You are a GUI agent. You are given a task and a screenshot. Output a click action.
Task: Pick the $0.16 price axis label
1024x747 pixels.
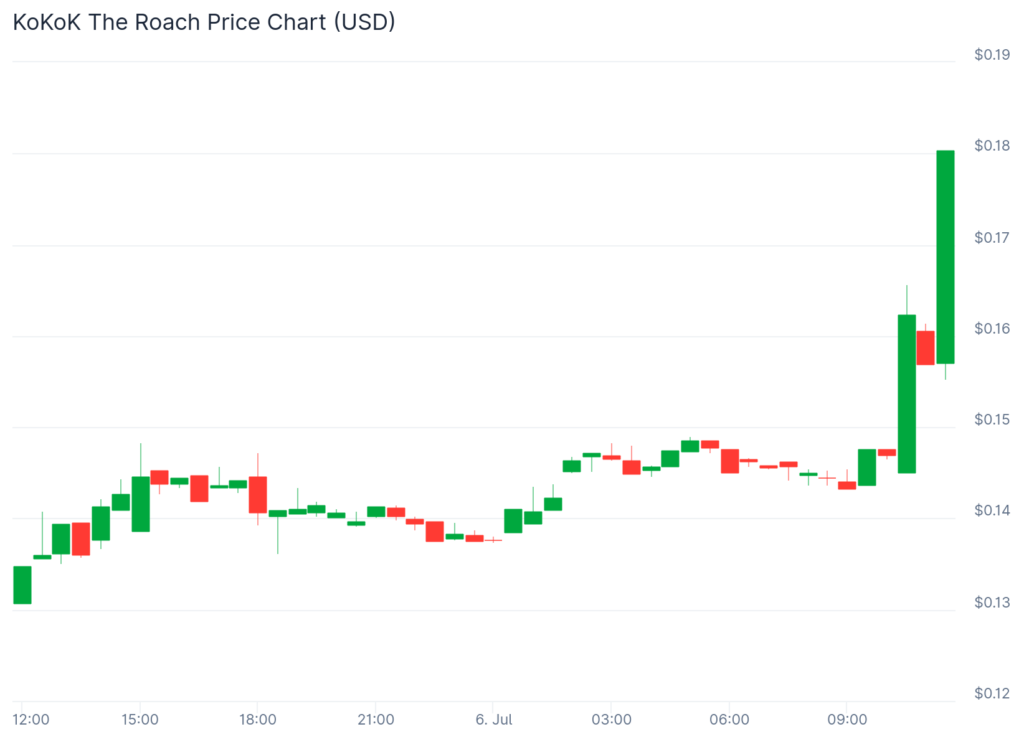(991, 329)
